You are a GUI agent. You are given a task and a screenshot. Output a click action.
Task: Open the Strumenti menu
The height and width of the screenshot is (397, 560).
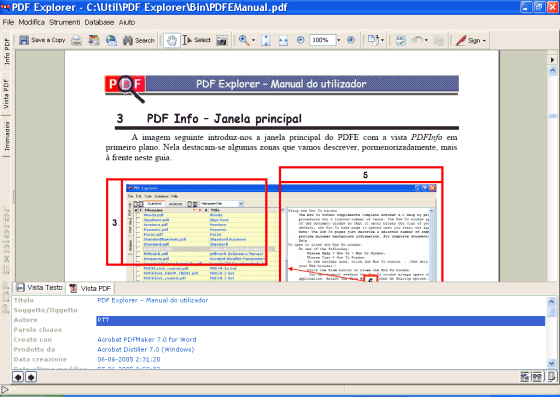tap(65, 22)
